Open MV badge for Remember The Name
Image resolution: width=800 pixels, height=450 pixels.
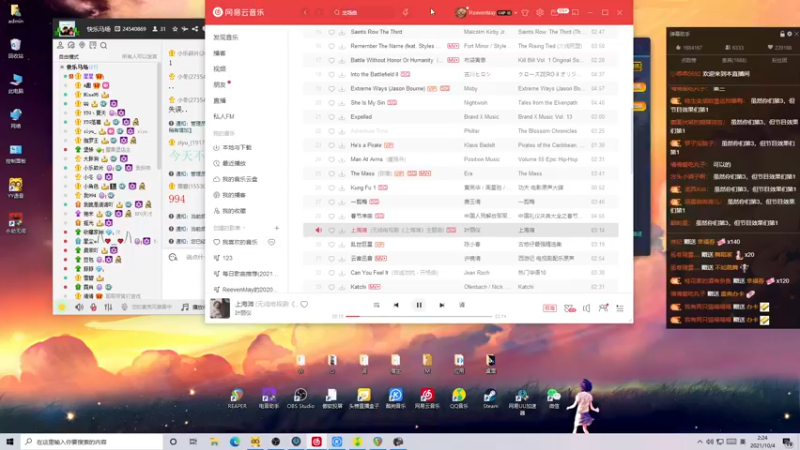(x=453, y=46)
